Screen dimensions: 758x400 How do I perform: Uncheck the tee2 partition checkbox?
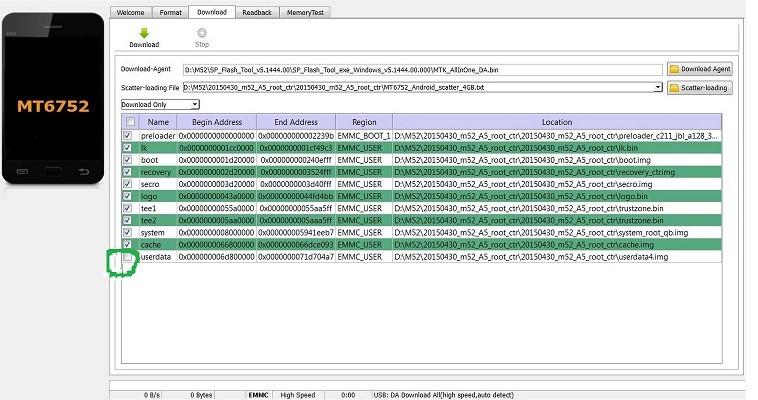click(128, 220)
